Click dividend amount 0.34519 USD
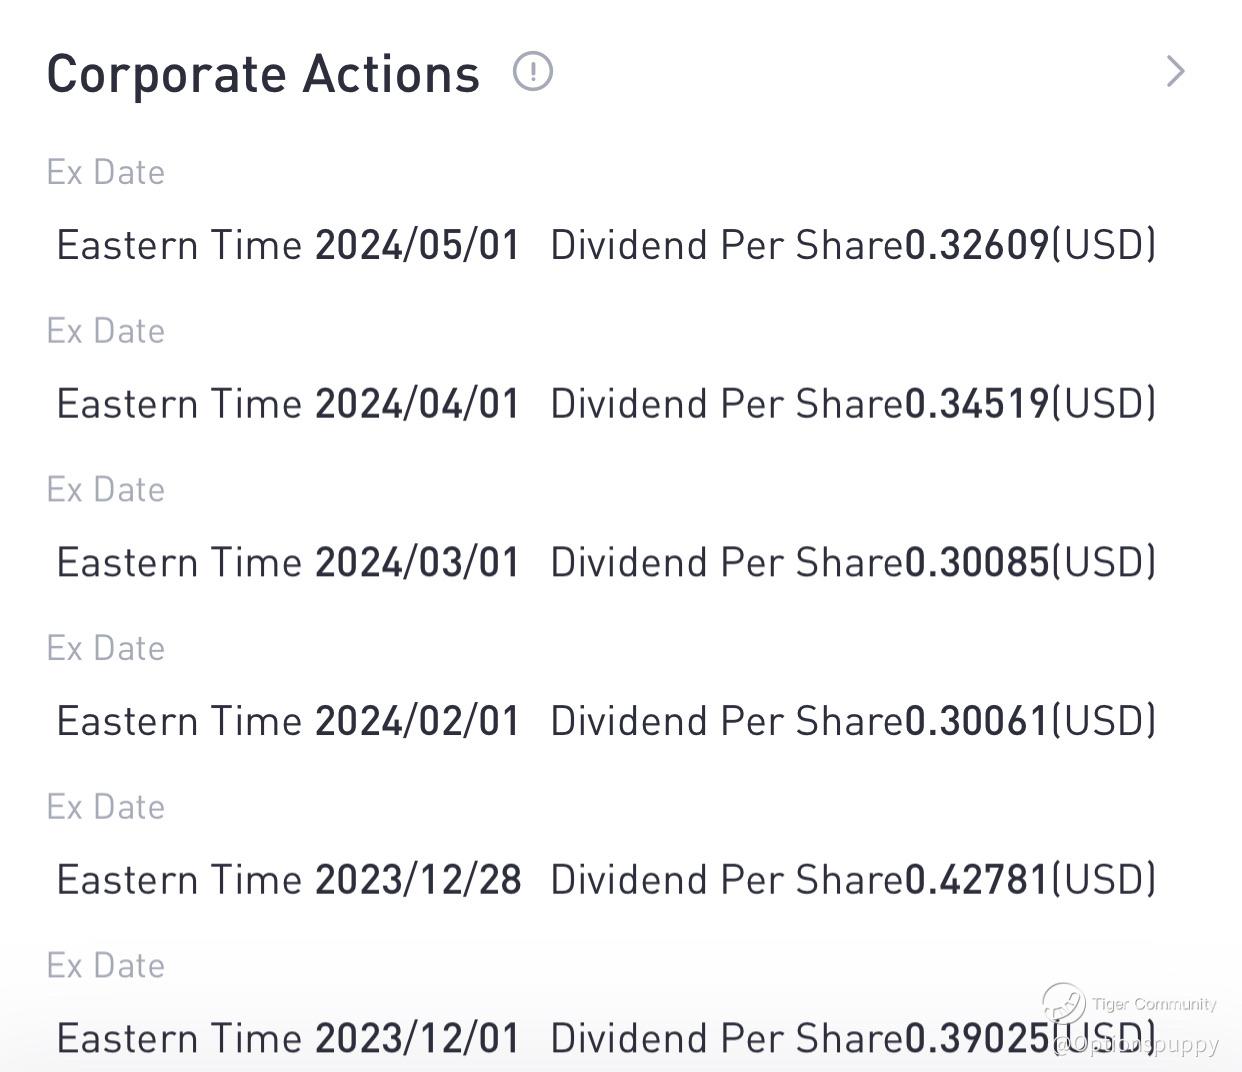The width and height of the screenshot is (1242, 1072). 1030,404
